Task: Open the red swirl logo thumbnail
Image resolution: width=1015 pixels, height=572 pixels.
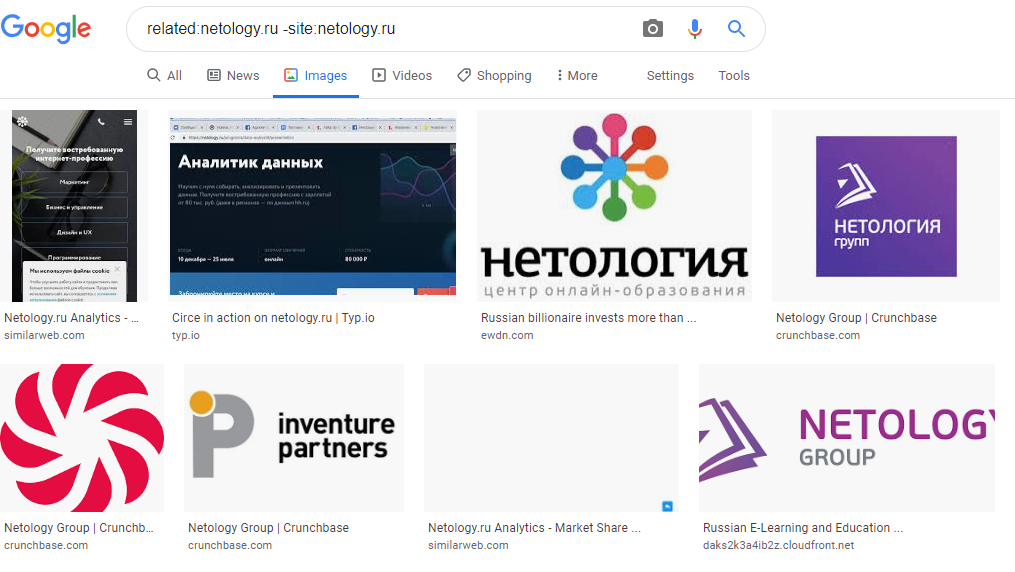Action: pyautogui.click(x=82, y=437)
